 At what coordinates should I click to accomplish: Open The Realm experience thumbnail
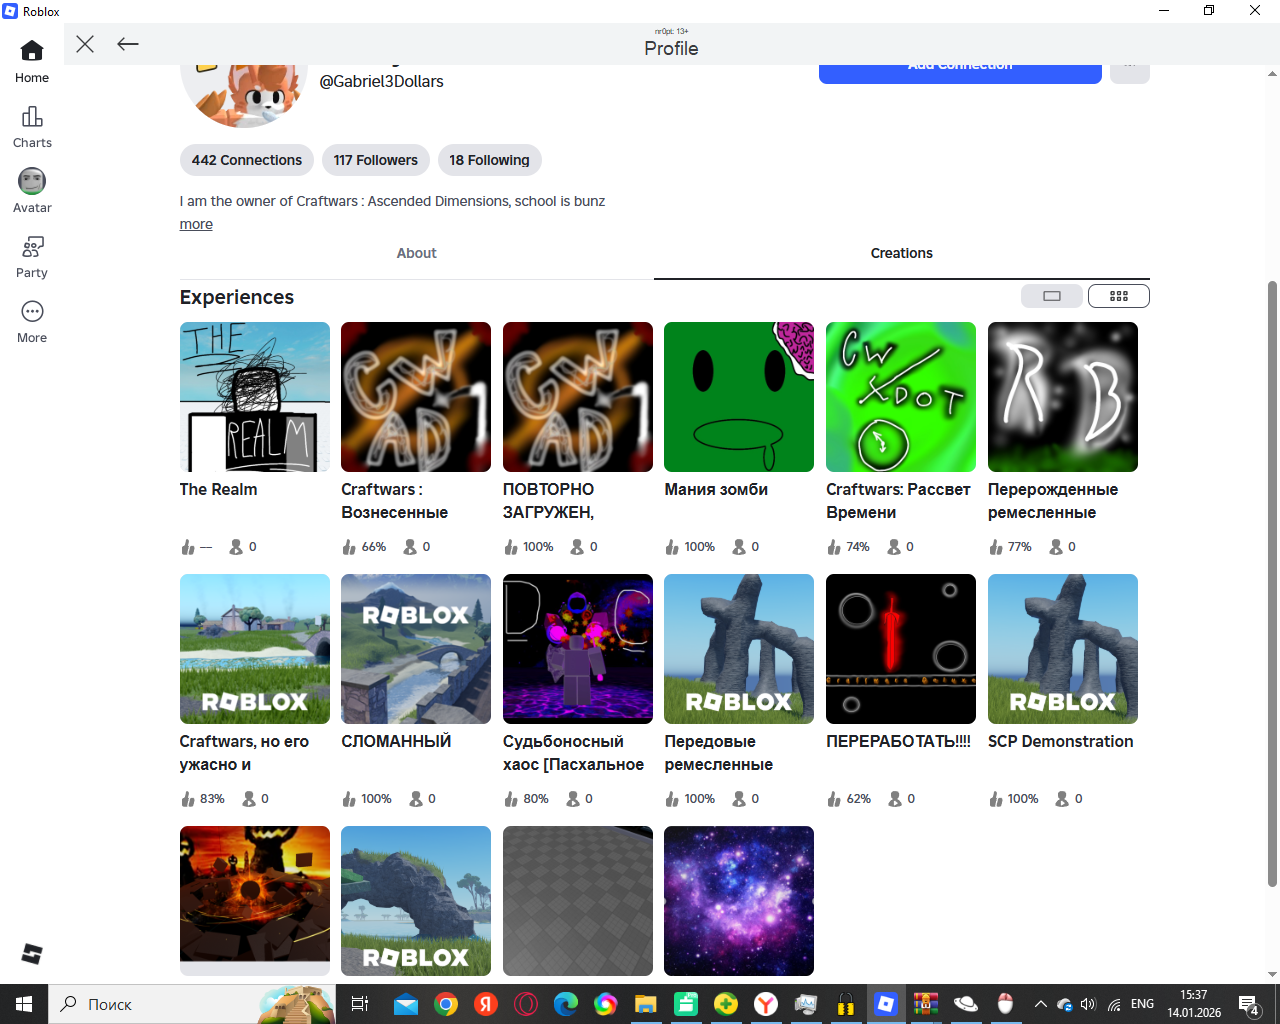[x=255, y=397]
